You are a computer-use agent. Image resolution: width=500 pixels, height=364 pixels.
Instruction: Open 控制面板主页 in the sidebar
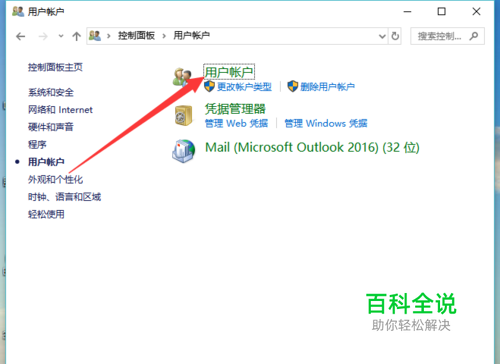tap(55, 67)
